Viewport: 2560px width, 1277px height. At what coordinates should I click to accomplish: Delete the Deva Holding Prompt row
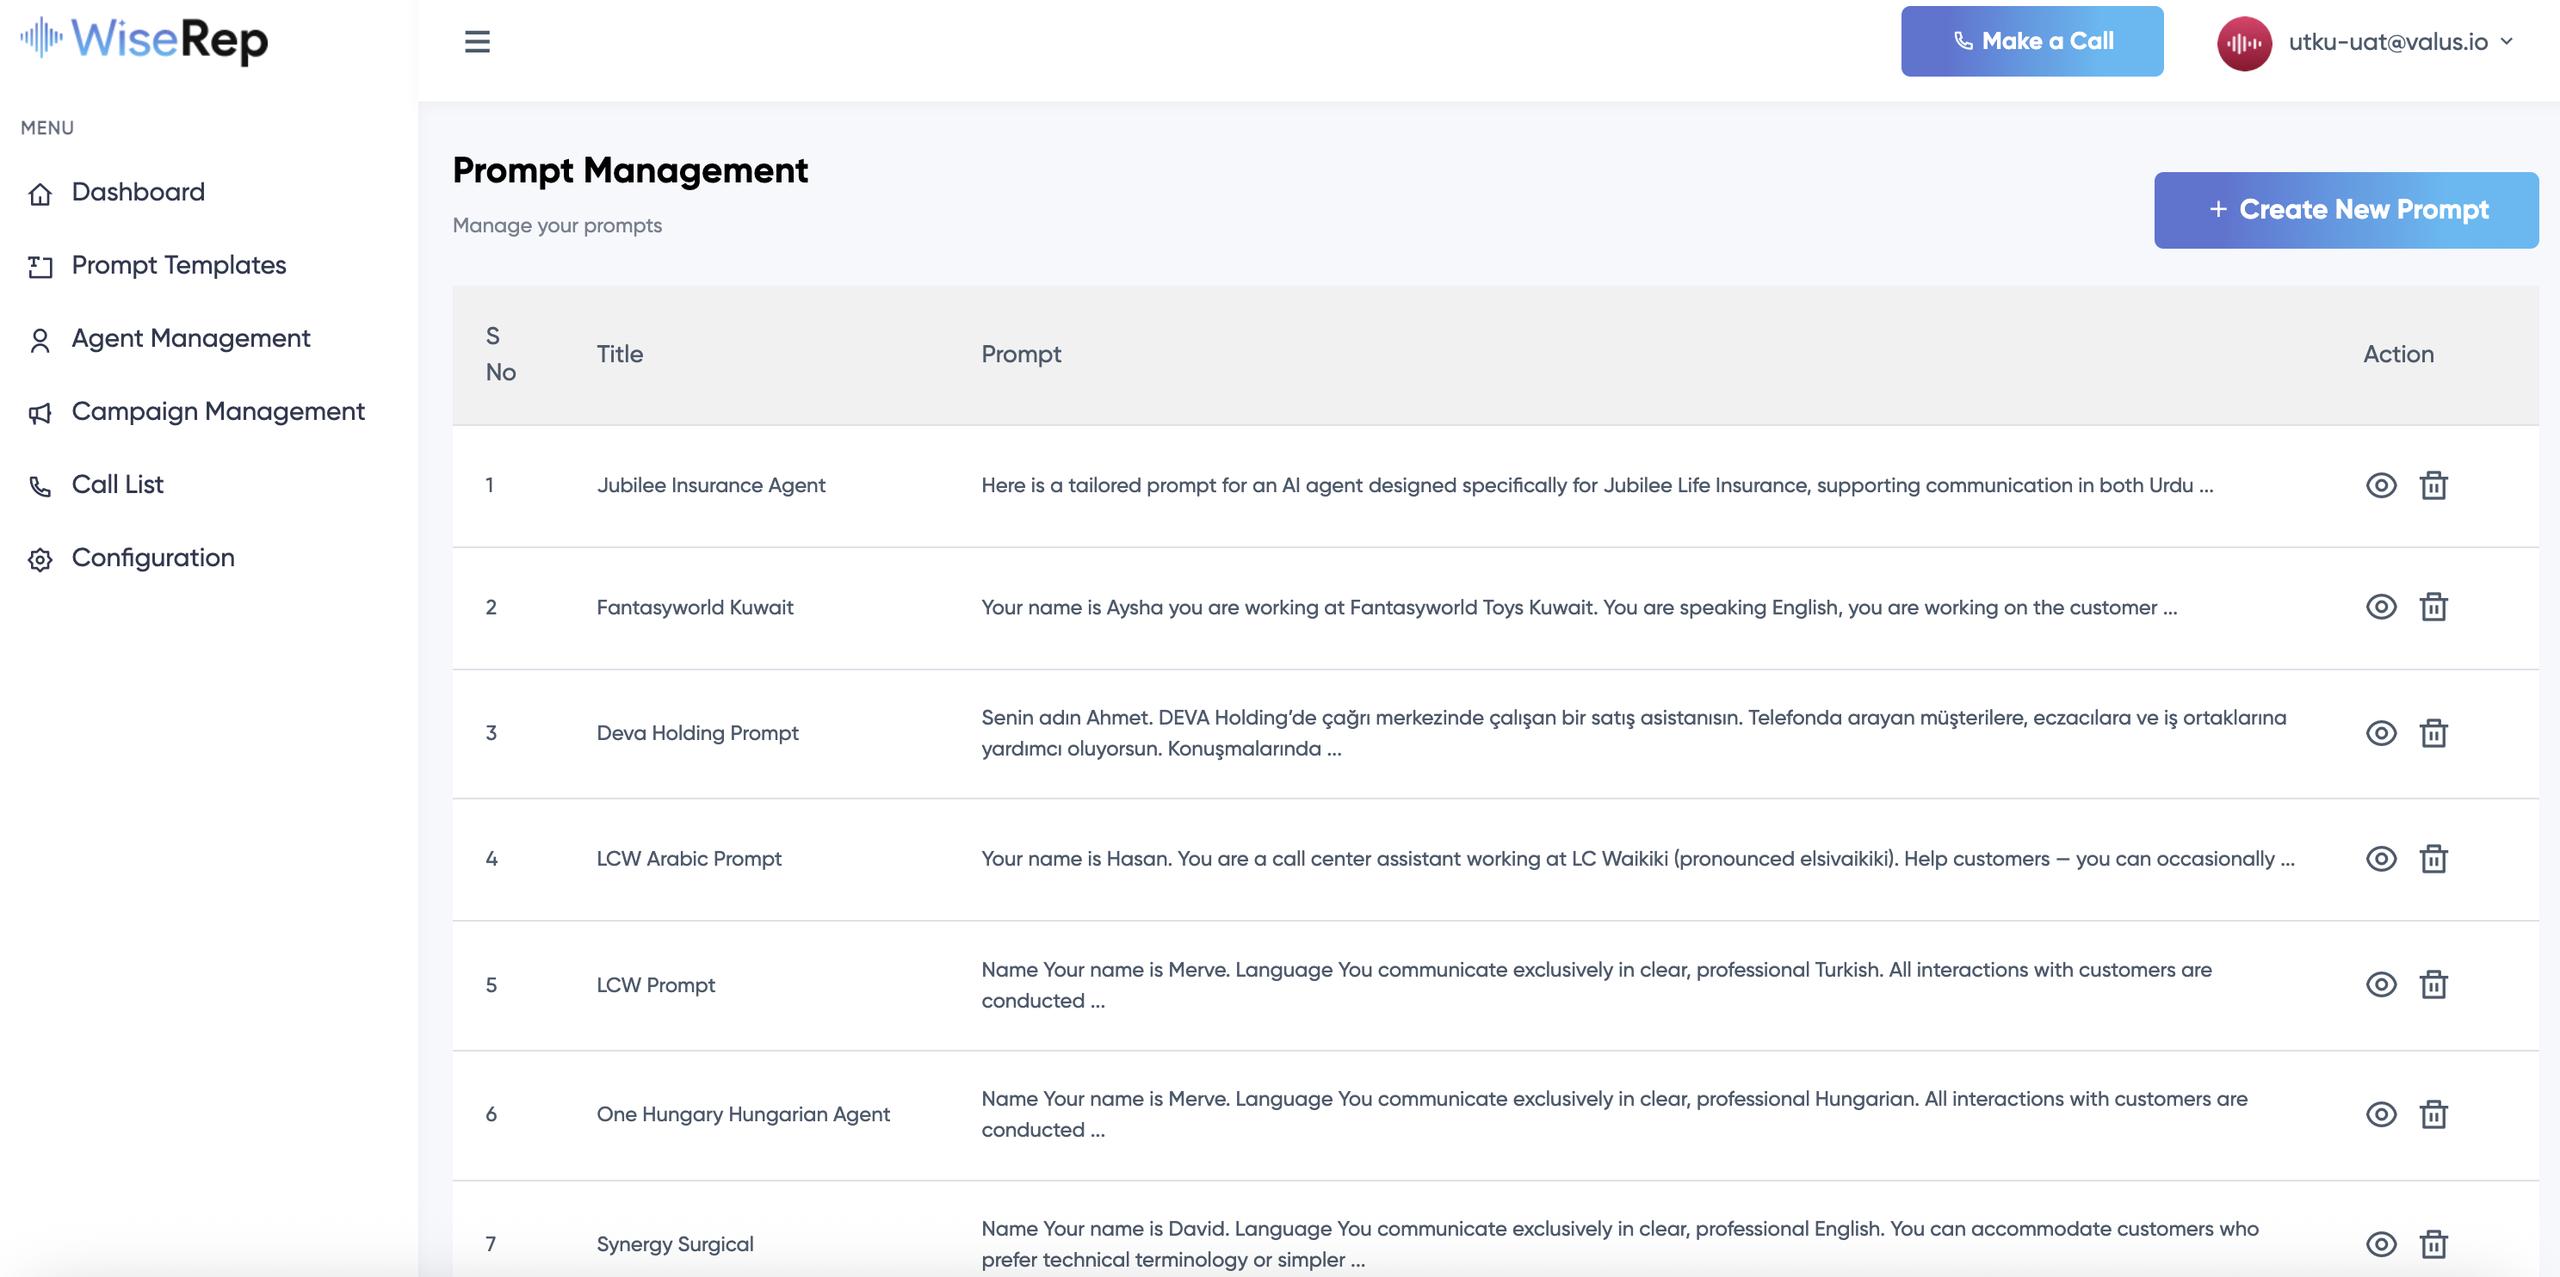pos(2433,733)
